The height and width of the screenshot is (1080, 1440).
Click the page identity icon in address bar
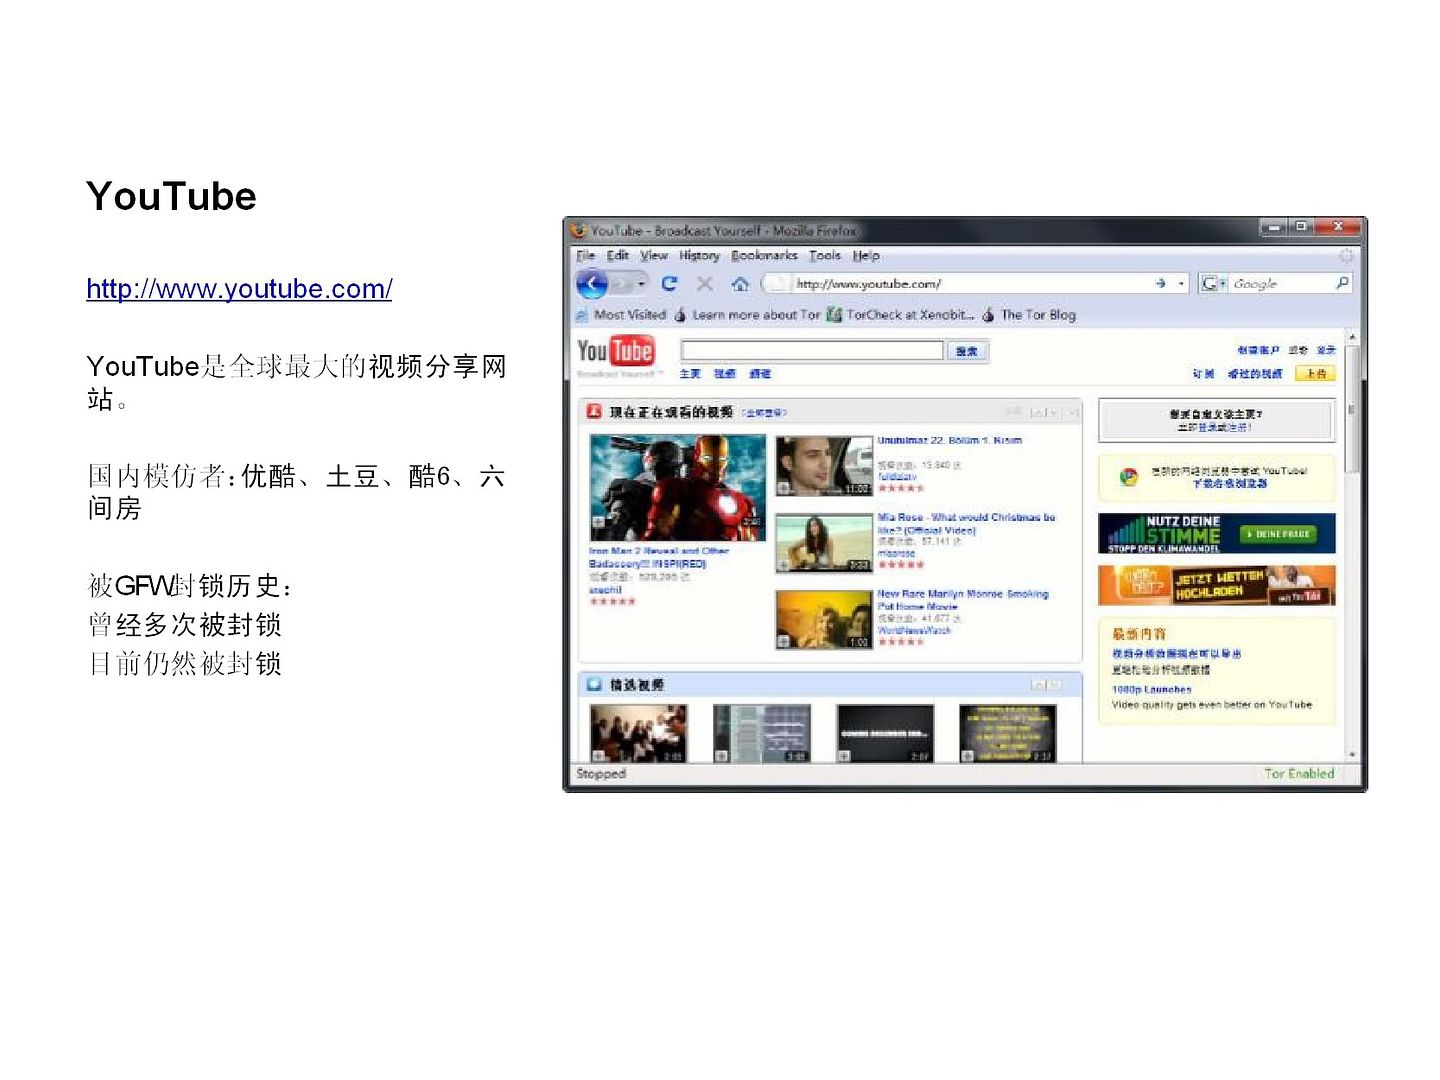click(779, 284)
